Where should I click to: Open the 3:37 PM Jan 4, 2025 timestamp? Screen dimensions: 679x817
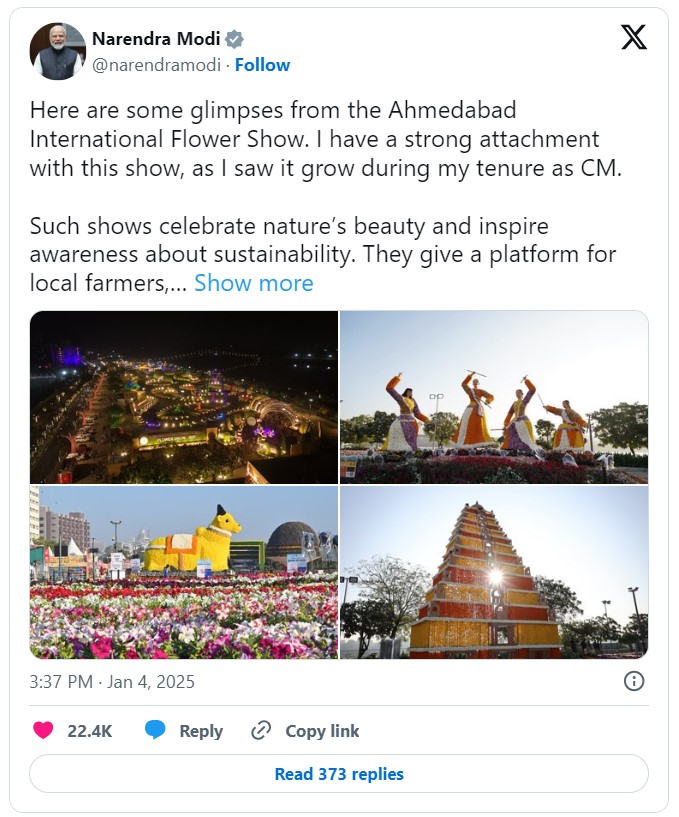click(112, 682)
